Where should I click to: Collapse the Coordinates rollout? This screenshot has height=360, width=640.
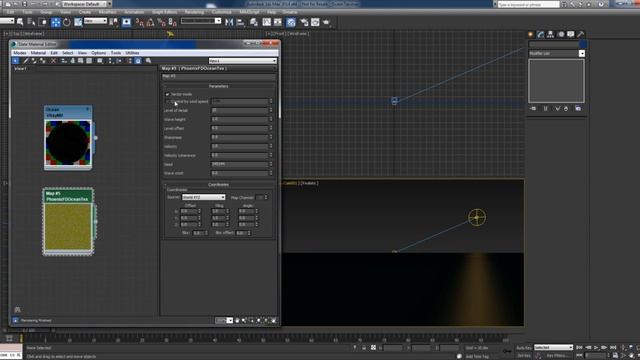tap(218, 184)
